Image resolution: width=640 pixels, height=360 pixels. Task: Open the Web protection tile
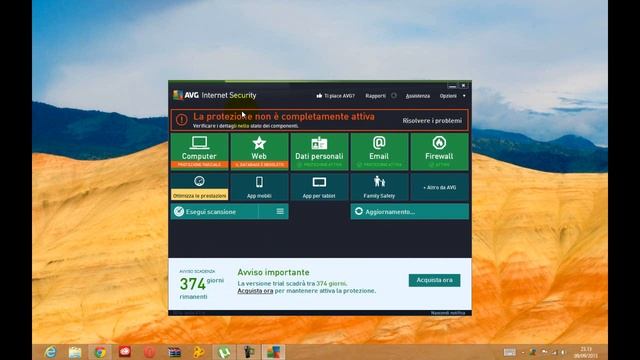pyautogui.click(x=259, y=151)
